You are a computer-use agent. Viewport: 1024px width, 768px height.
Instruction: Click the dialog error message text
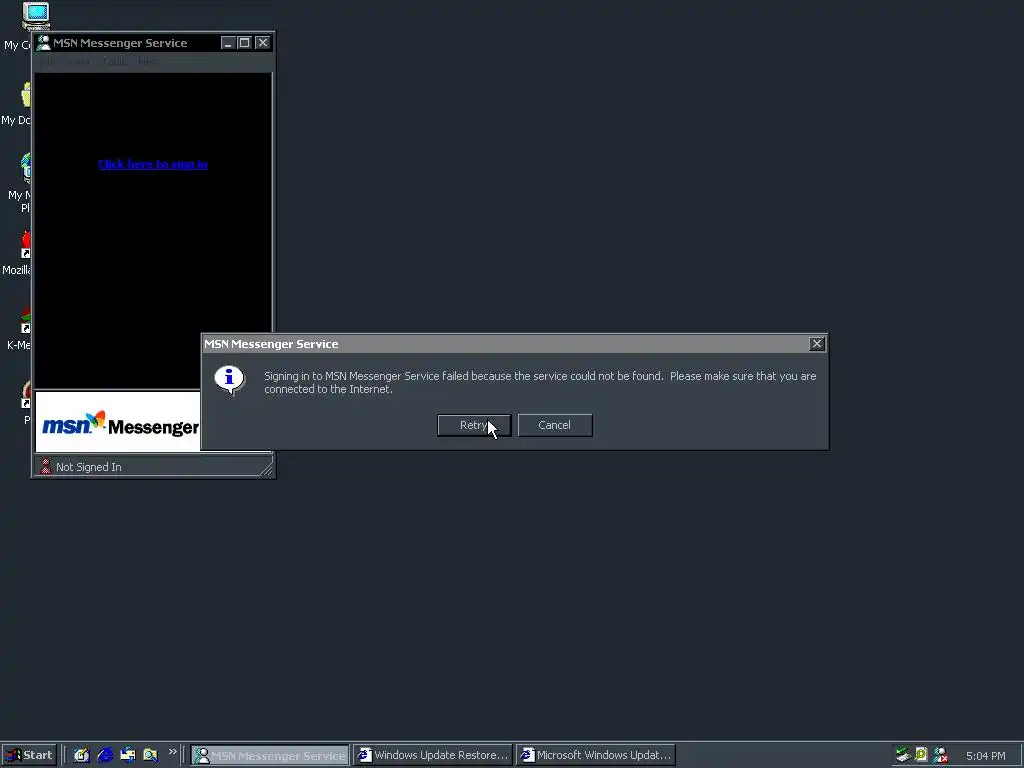click(x=540, y=383)
